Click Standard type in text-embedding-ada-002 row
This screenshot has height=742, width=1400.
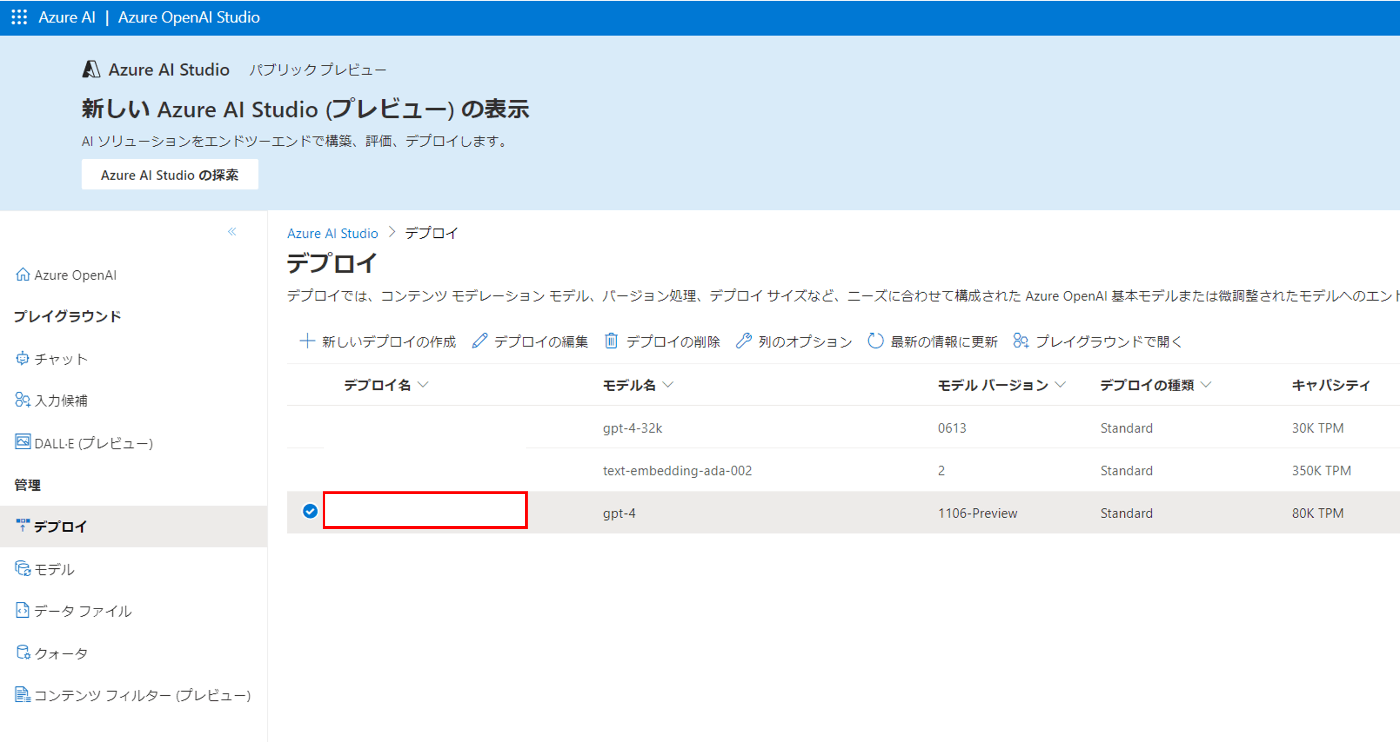point(1127,470)
